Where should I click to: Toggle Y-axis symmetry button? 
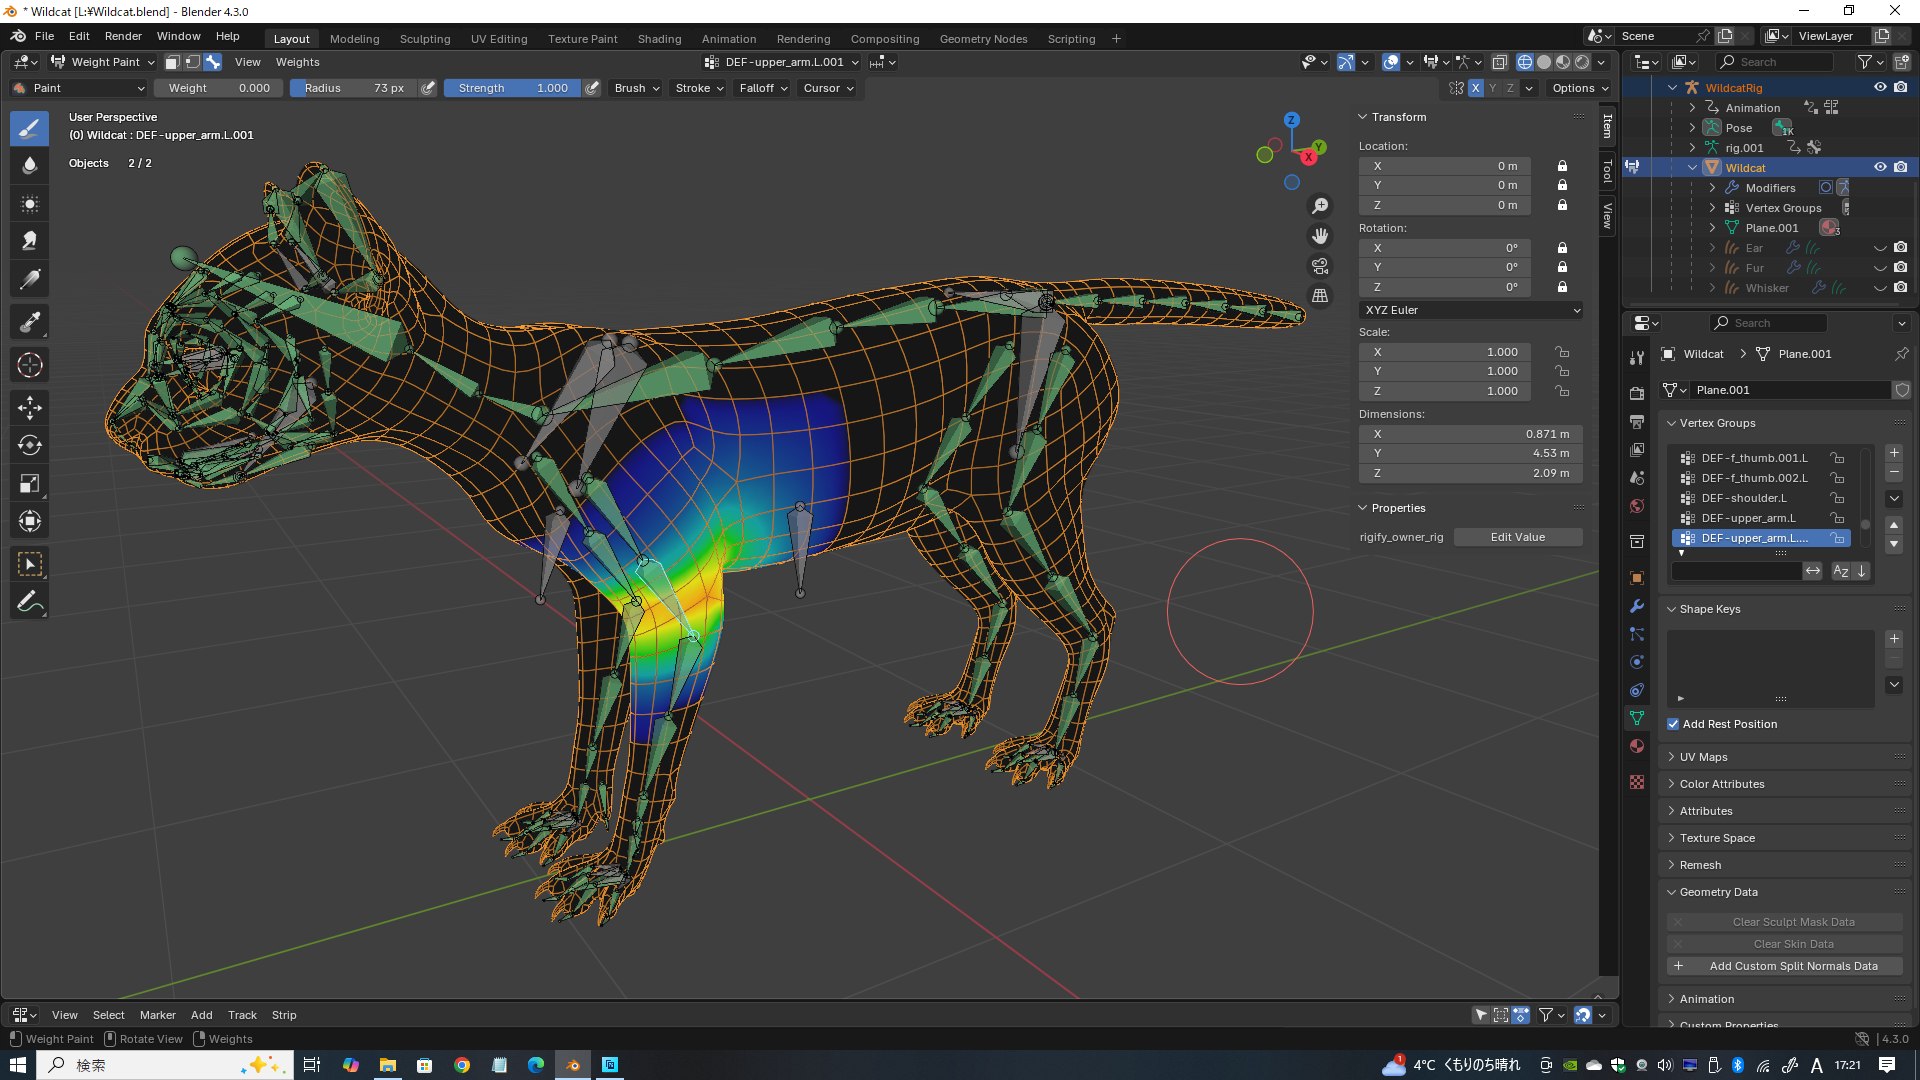click(x=1493, y=88)
